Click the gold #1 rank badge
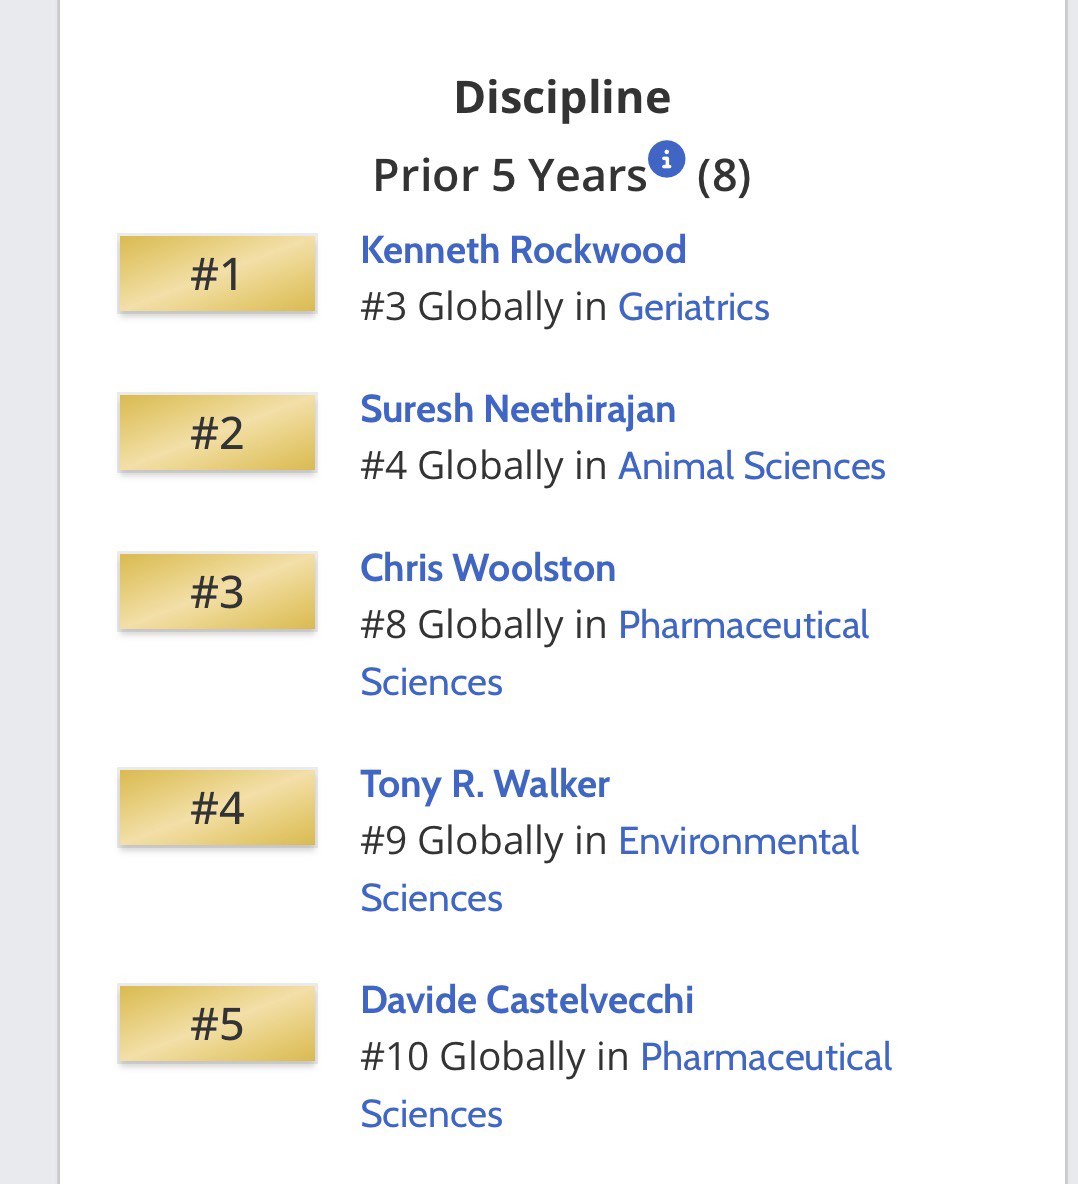 point(217,274)
